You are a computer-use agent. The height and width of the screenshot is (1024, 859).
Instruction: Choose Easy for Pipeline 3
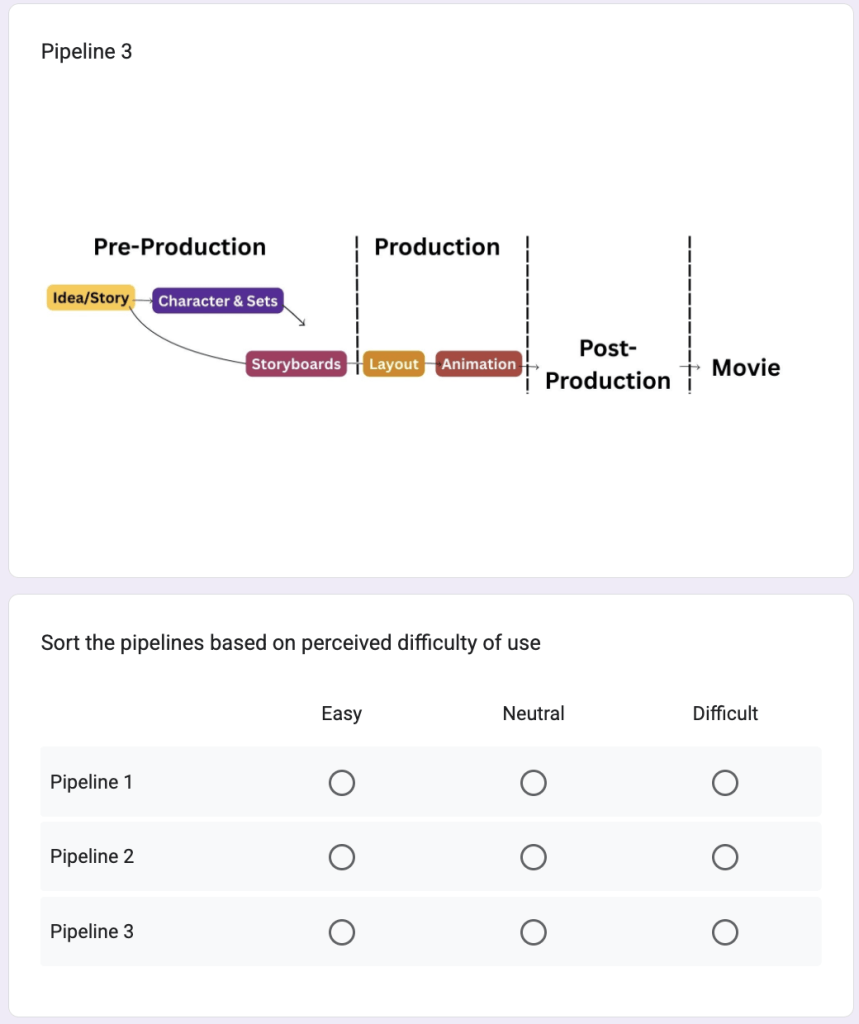point(342,932)
